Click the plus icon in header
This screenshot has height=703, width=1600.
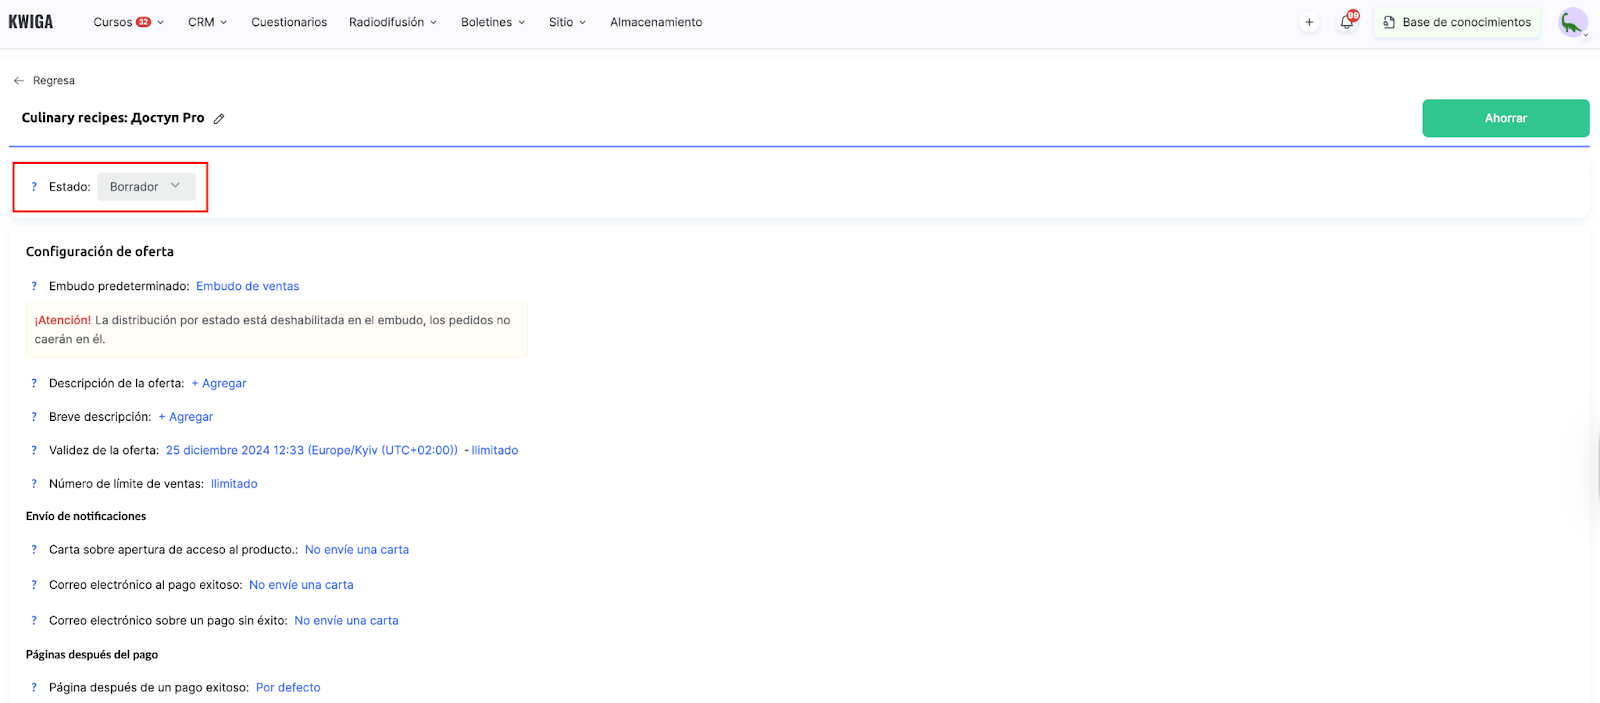[x=1309, y=22]
